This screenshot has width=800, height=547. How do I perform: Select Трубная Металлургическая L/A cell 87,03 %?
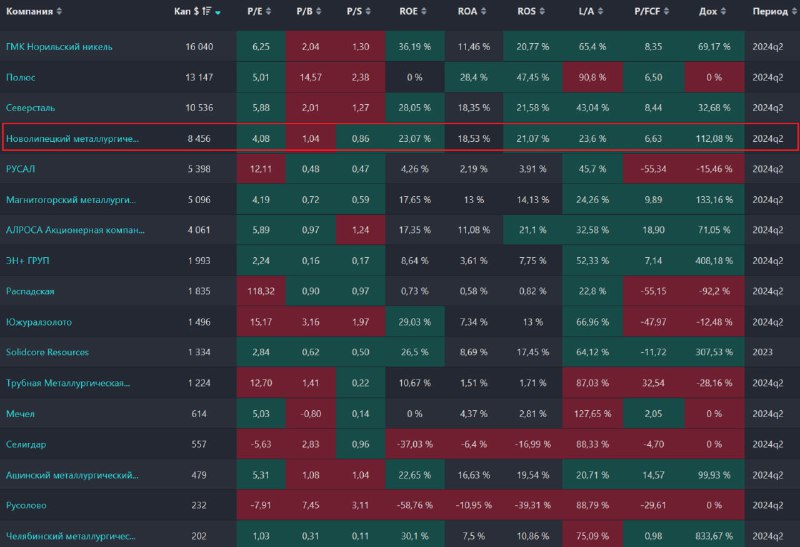pos(592,383)
